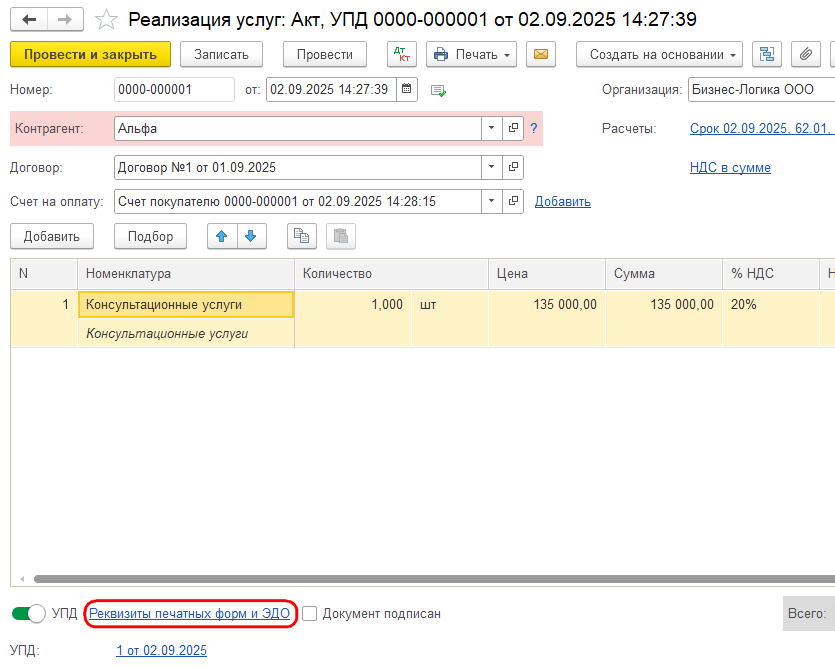Add document to favorites with star icon
The height and width of the screenshot is (667, 835).
click(106, 20)
